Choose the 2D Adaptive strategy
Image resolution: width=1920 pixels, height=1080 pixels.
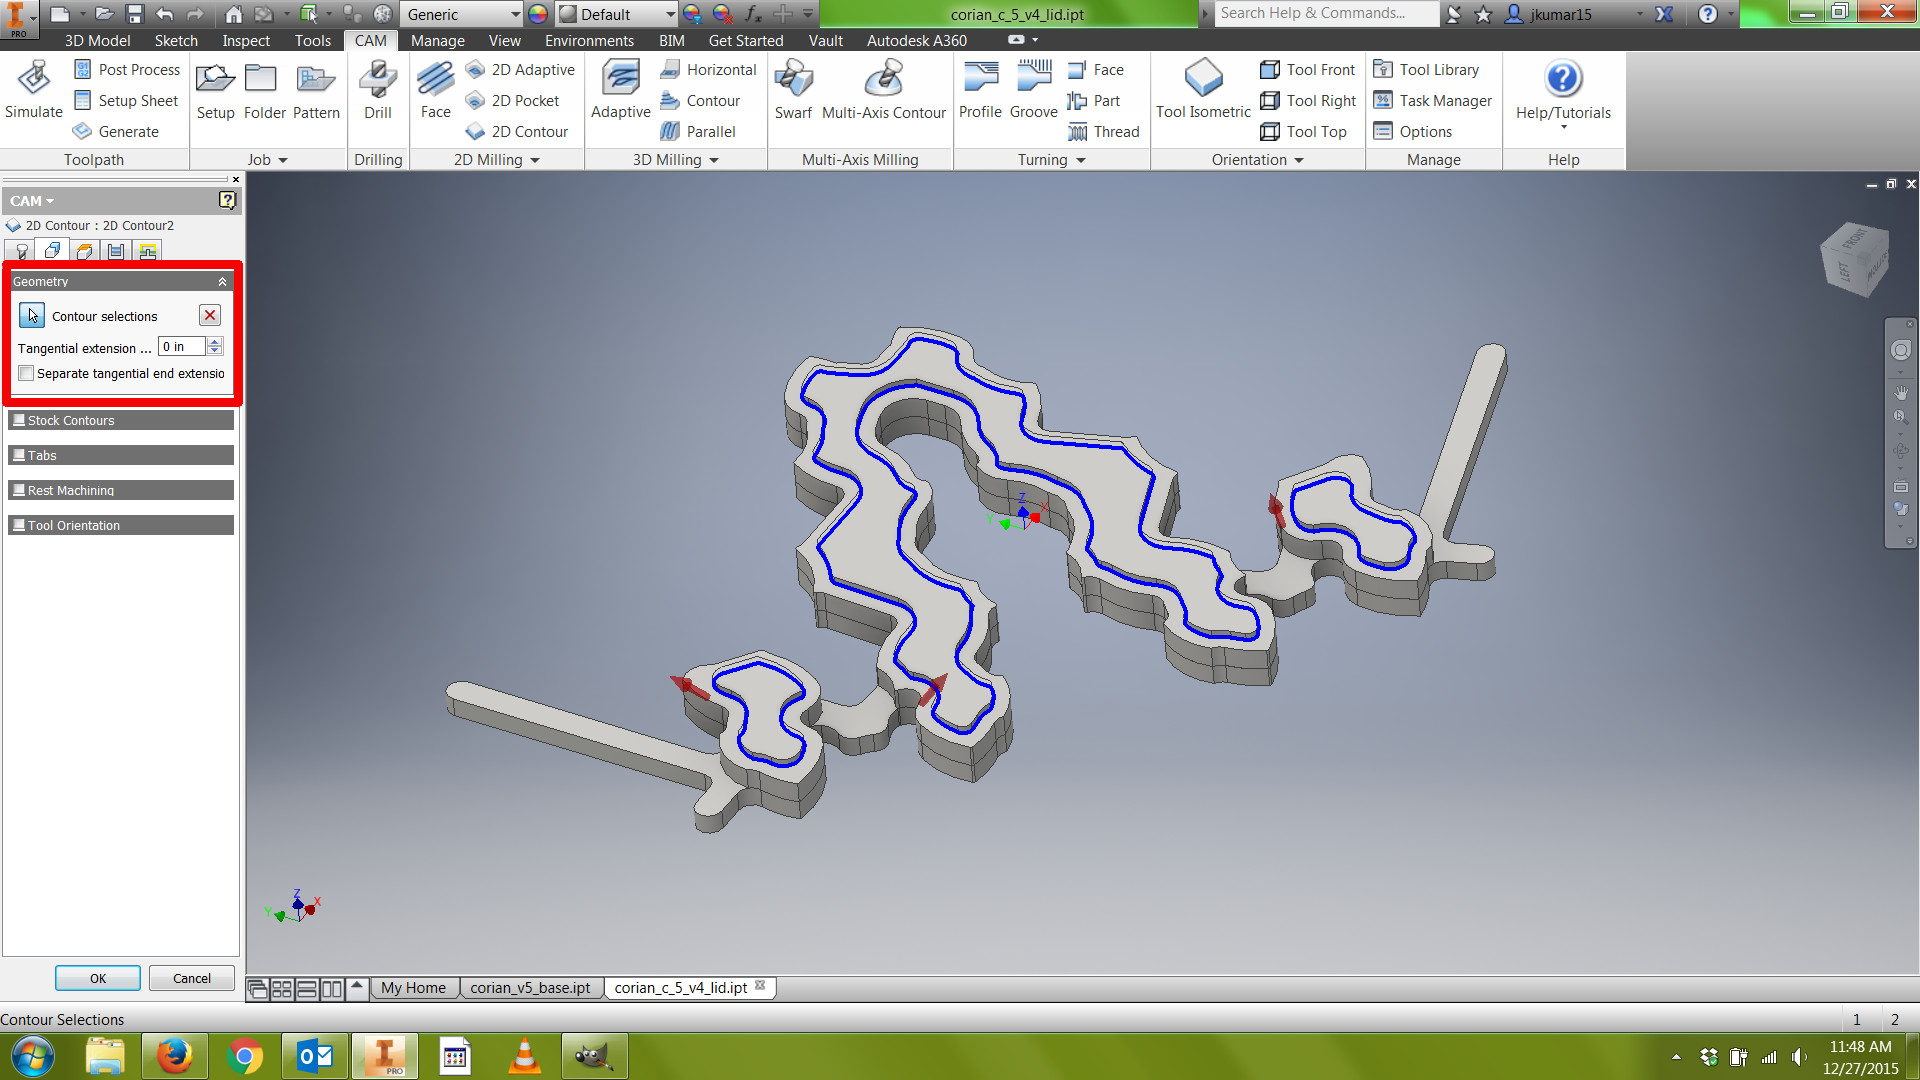[x=520, y=70]
